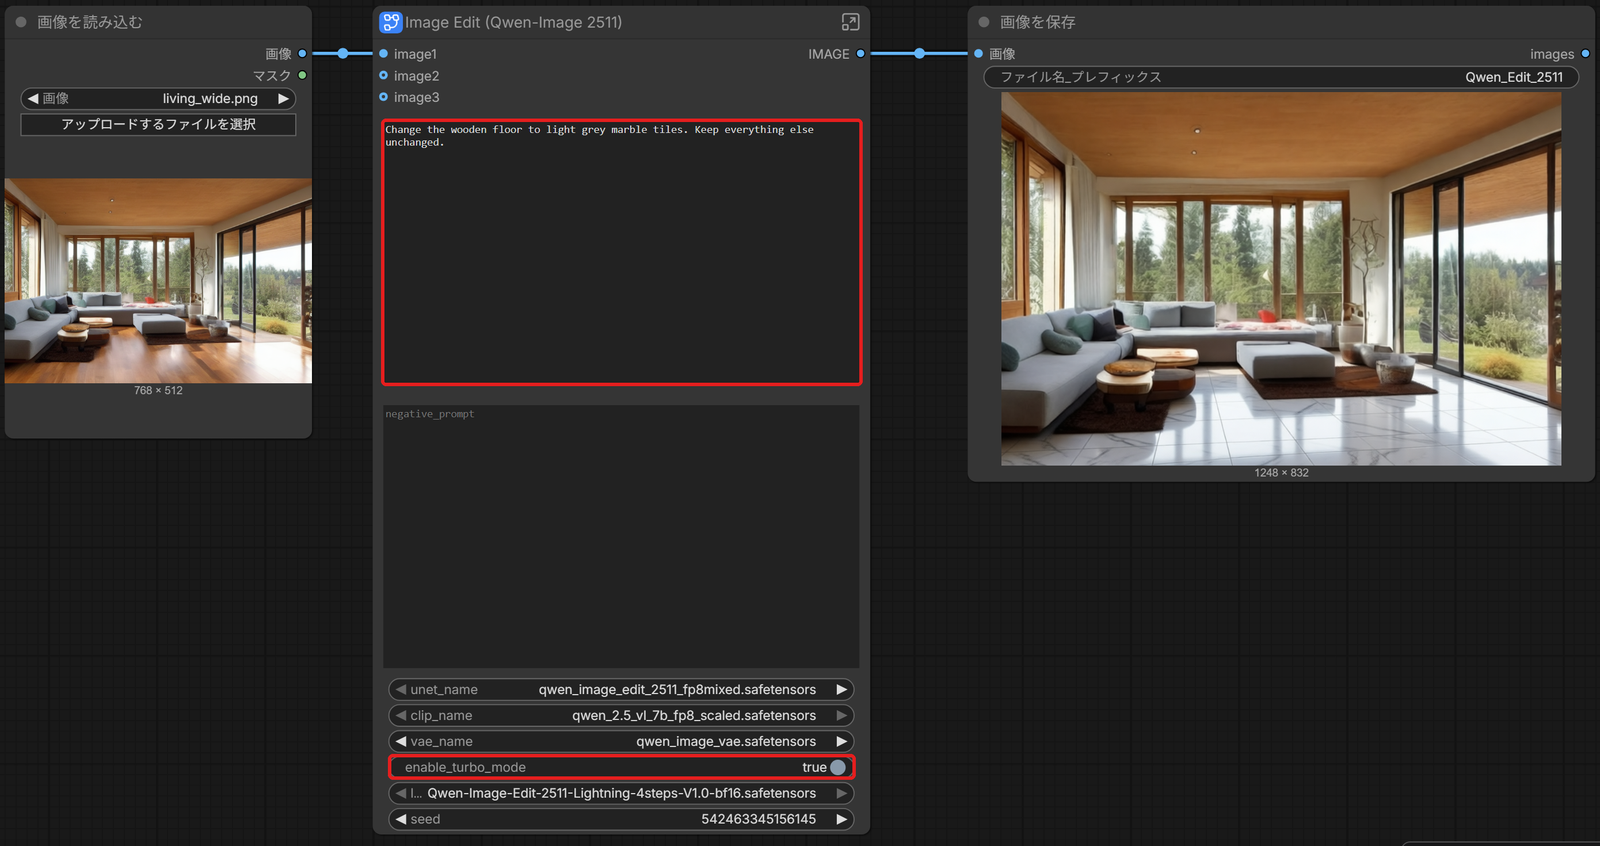Click the images output port on save node
The image size is (1600, 846).
[1585, 54]
